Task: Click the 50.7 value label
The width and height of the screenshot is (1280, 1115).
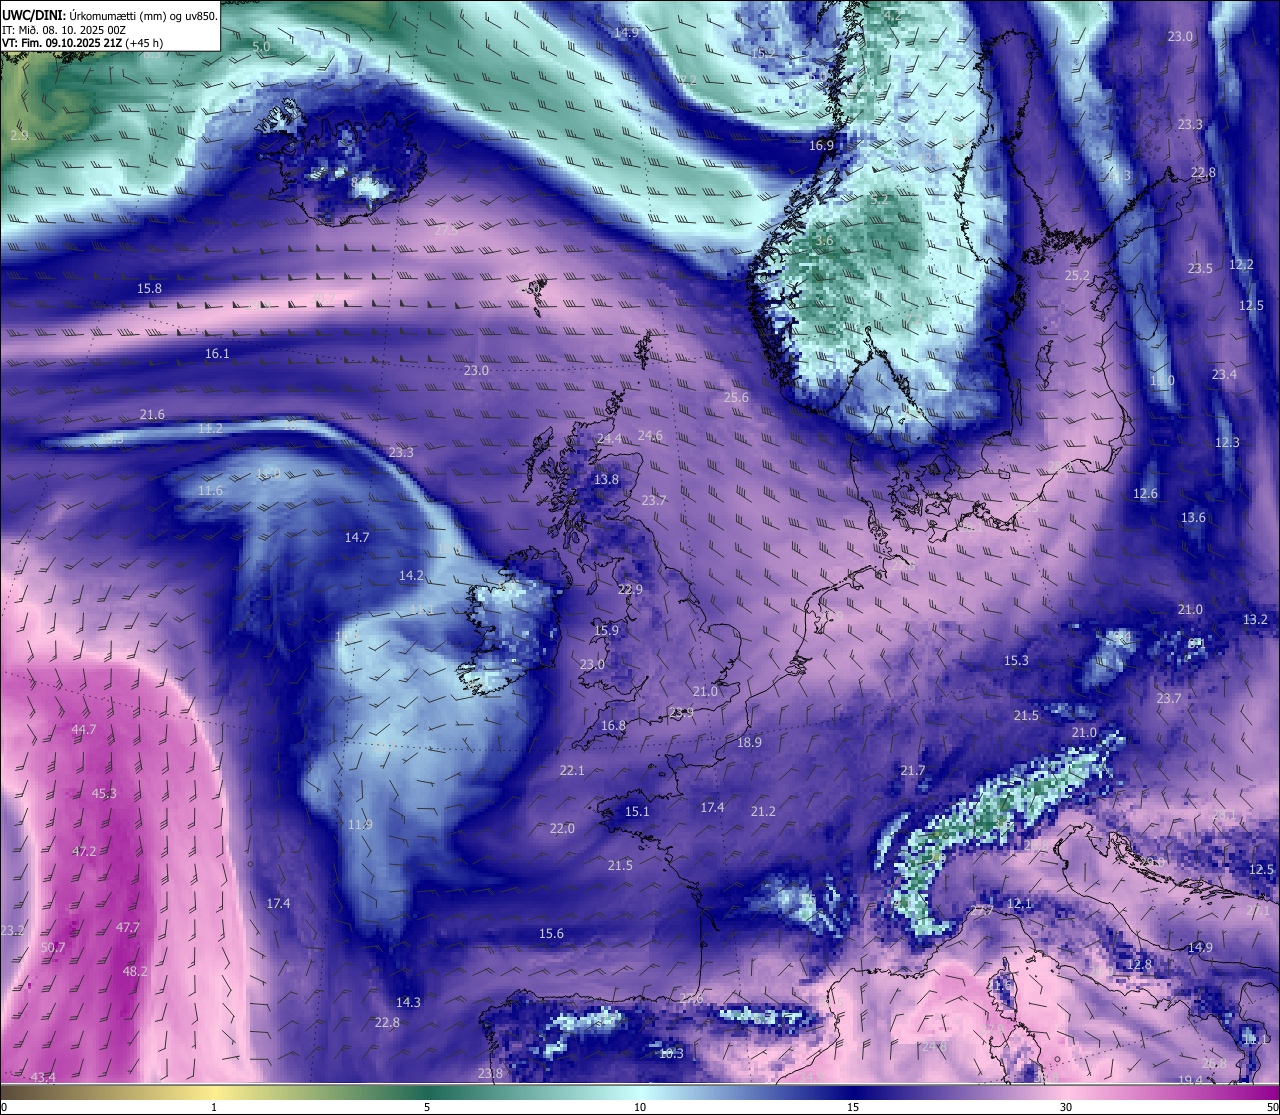Action: pyautogui.click(x=53, y=947)
